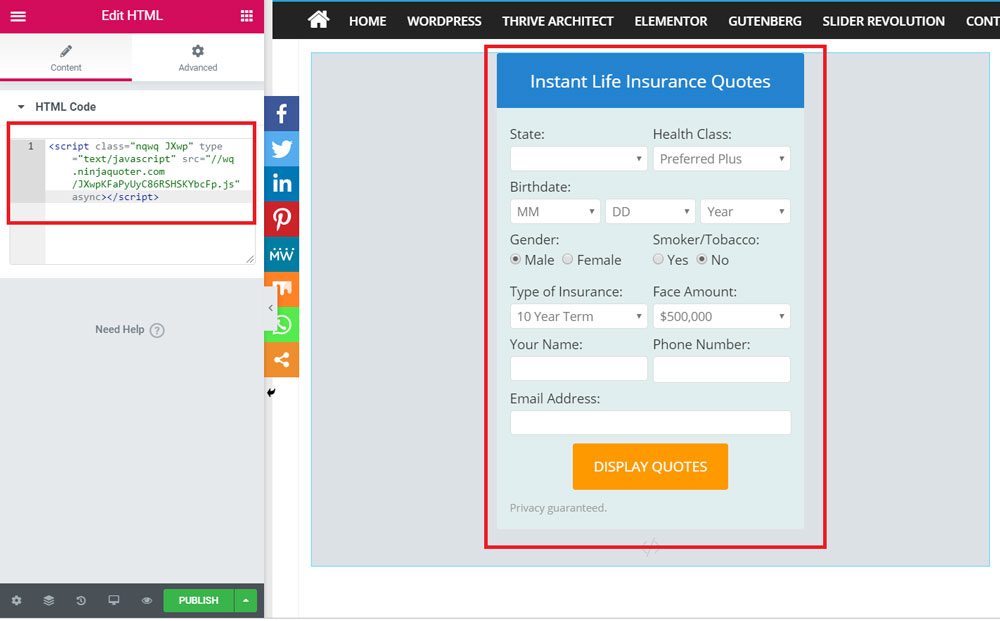Open the Elementor menu item

[x=670, y=21]
